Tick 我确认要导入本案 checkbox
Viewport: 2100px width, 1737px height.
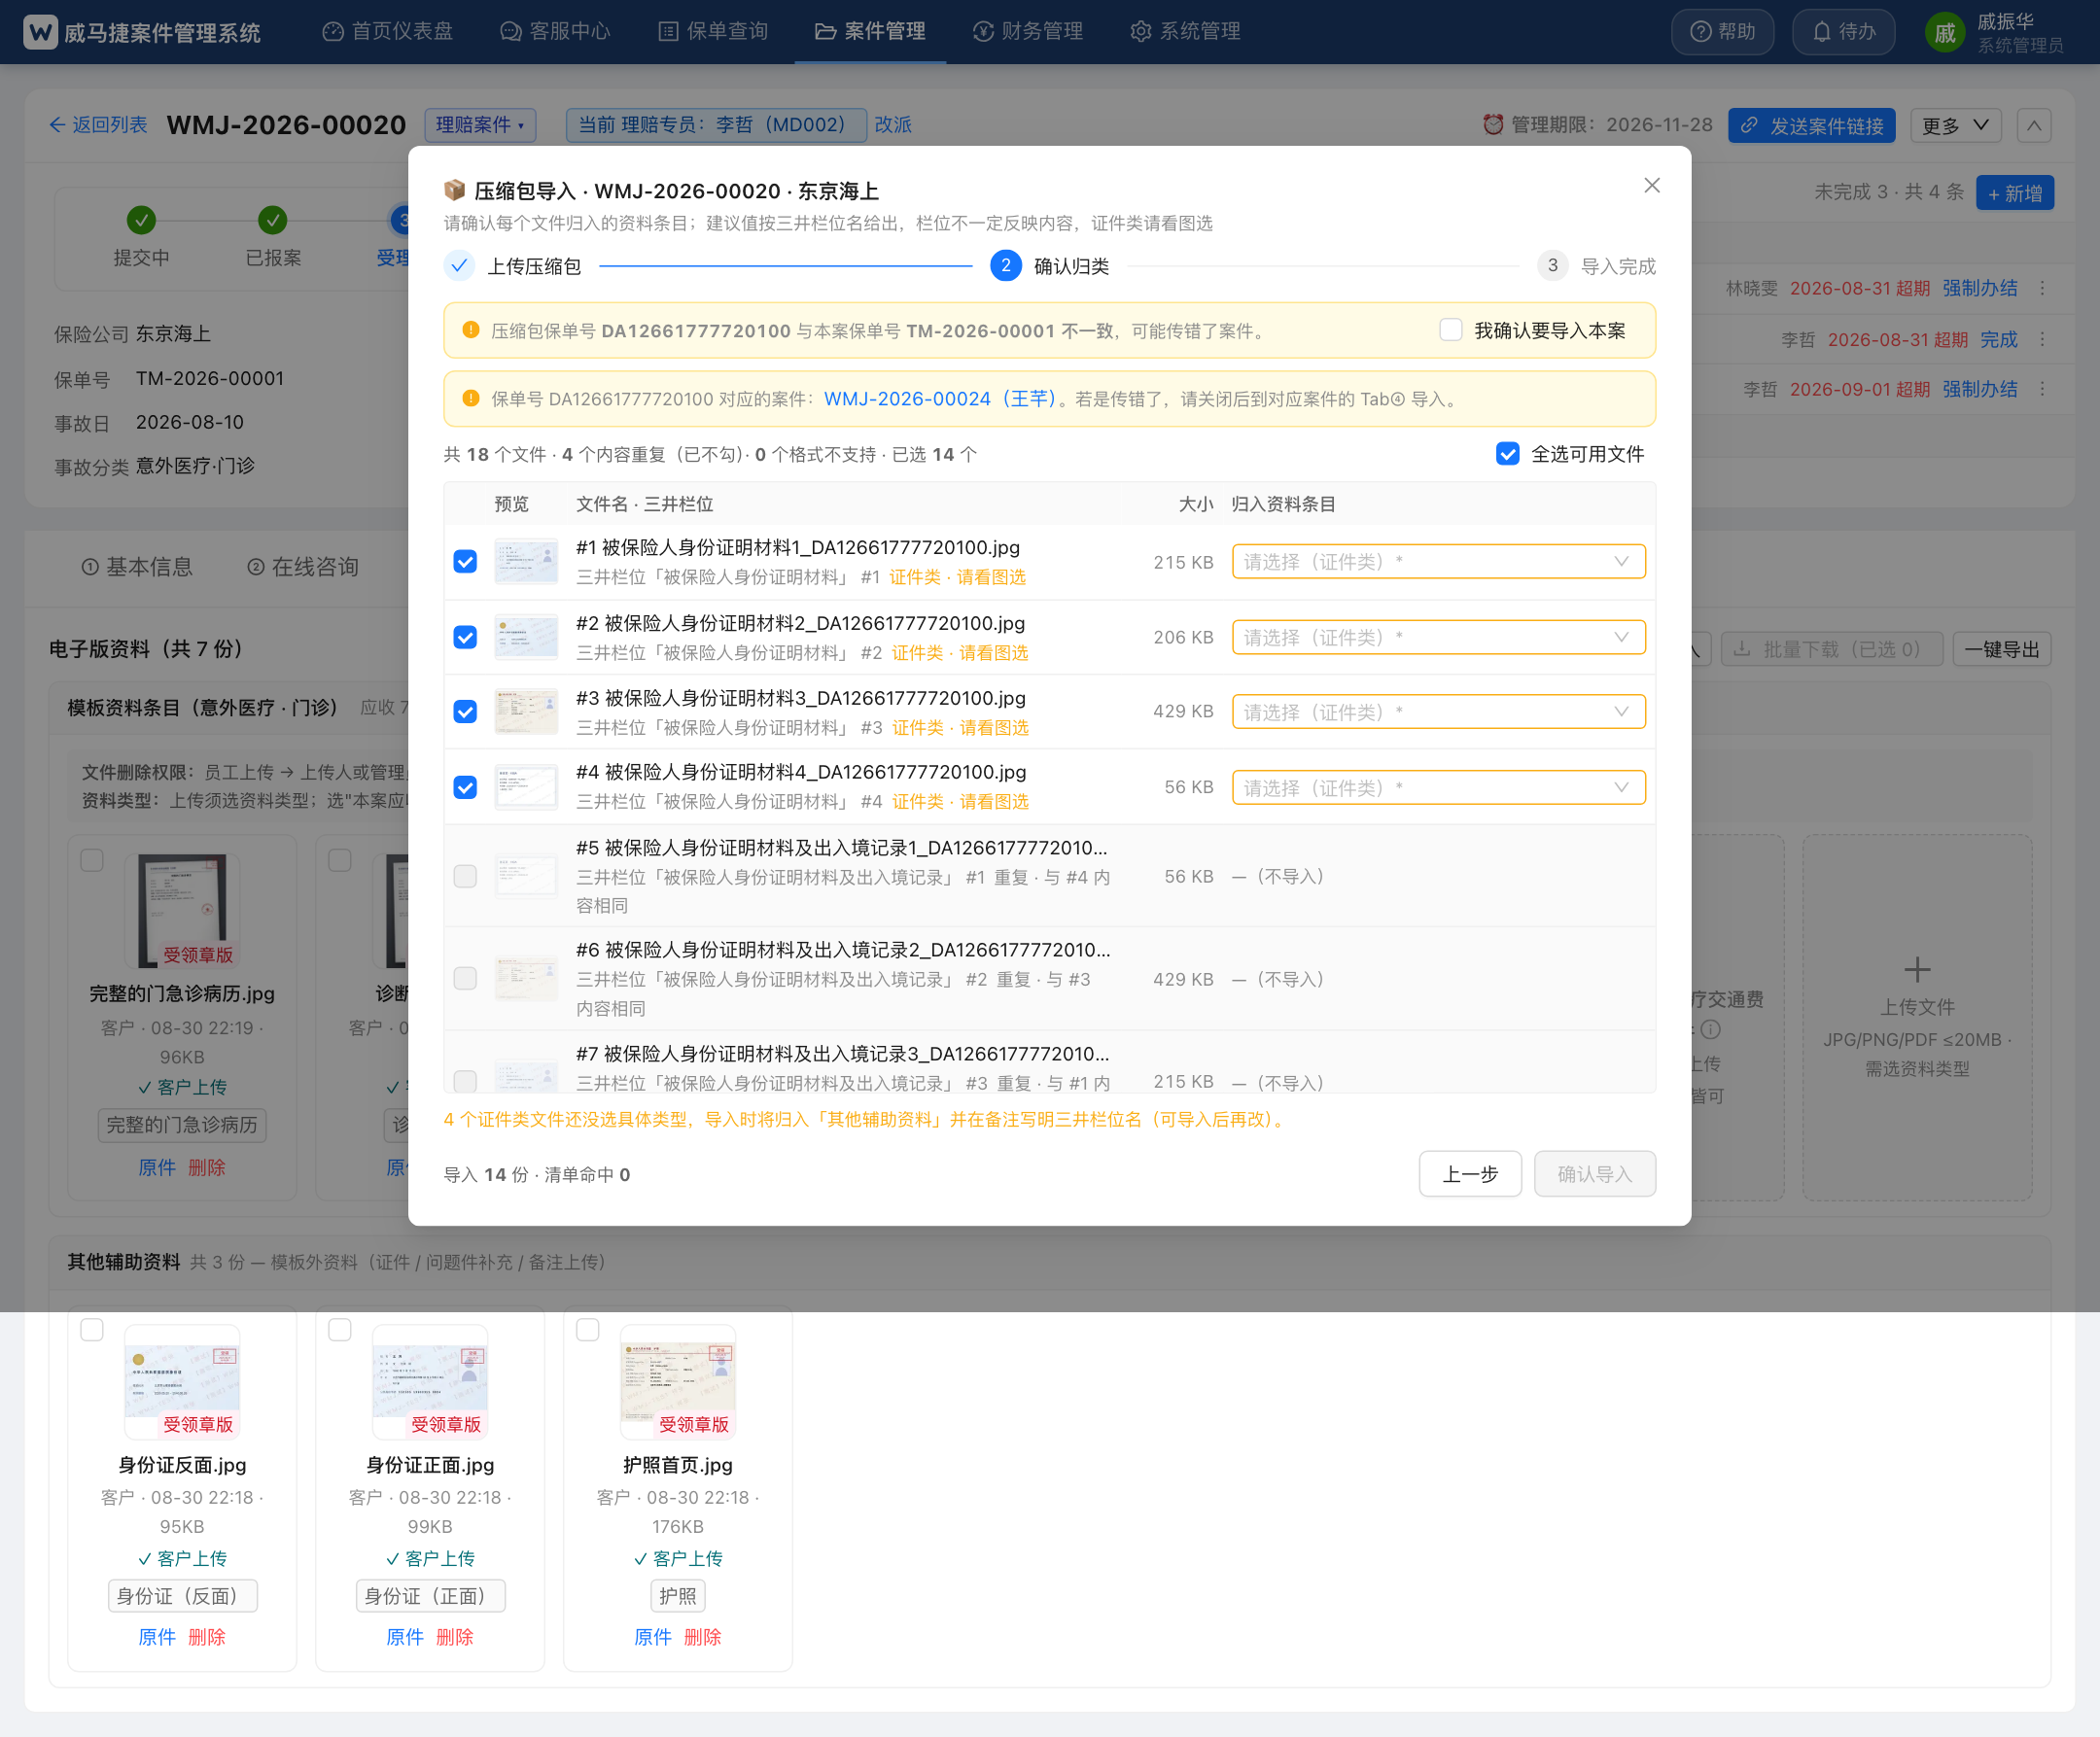coord(1451,330)
